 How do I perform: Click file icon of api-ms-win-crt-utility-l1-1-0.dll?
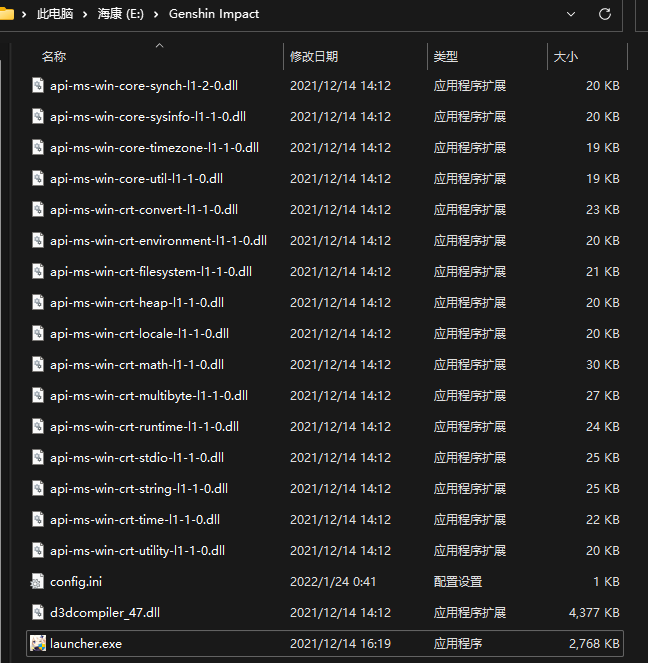(38, 551)
